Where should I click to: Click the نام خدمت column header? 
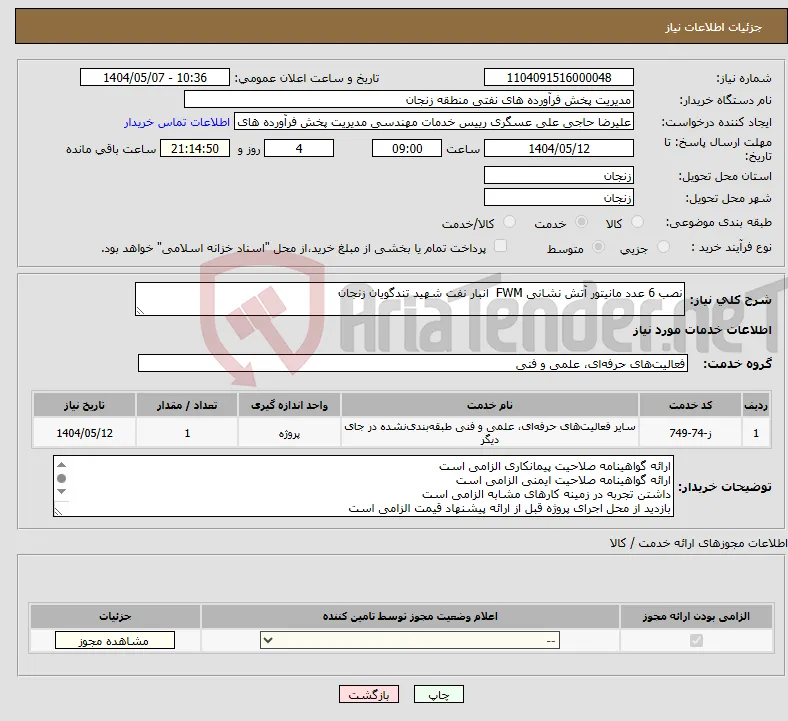[x=490, y=405]
